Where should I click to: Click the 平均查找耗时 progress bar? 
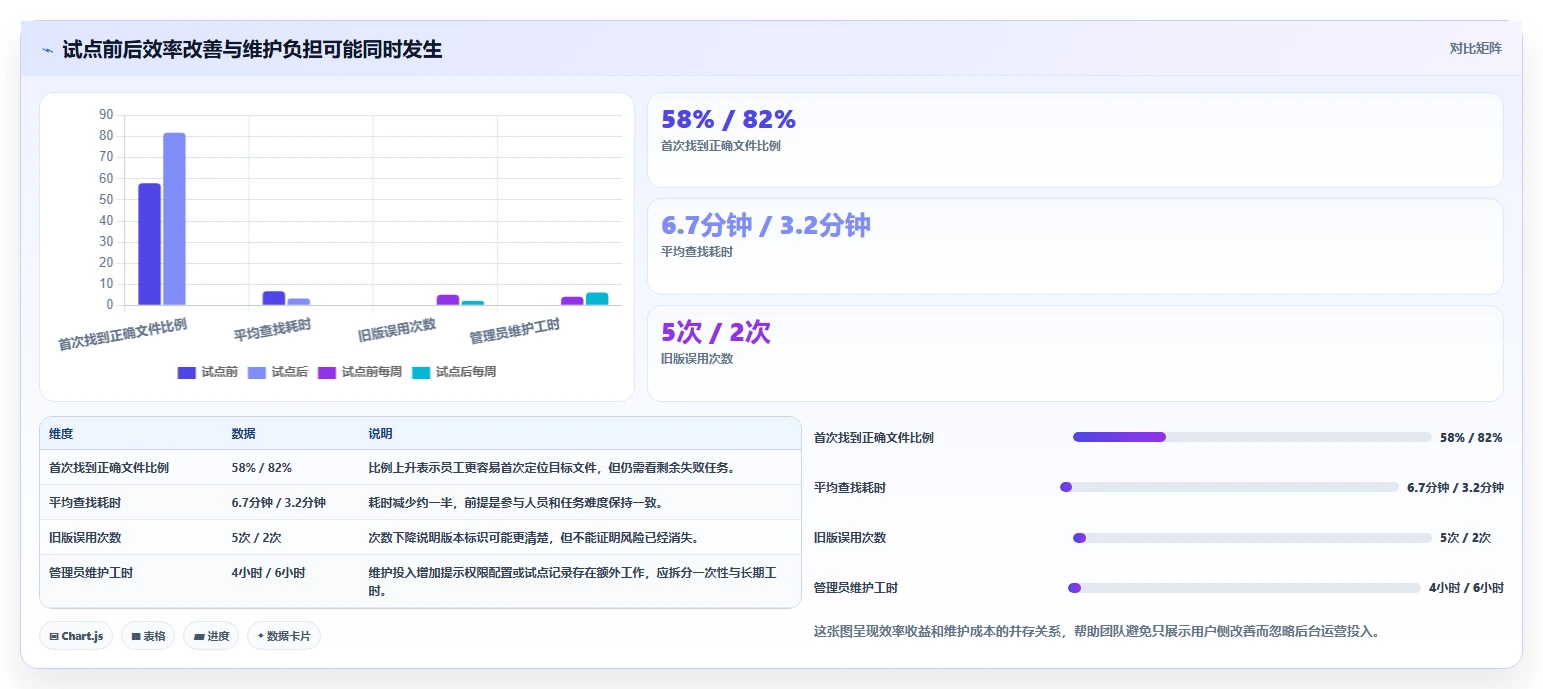[1229, 487]
